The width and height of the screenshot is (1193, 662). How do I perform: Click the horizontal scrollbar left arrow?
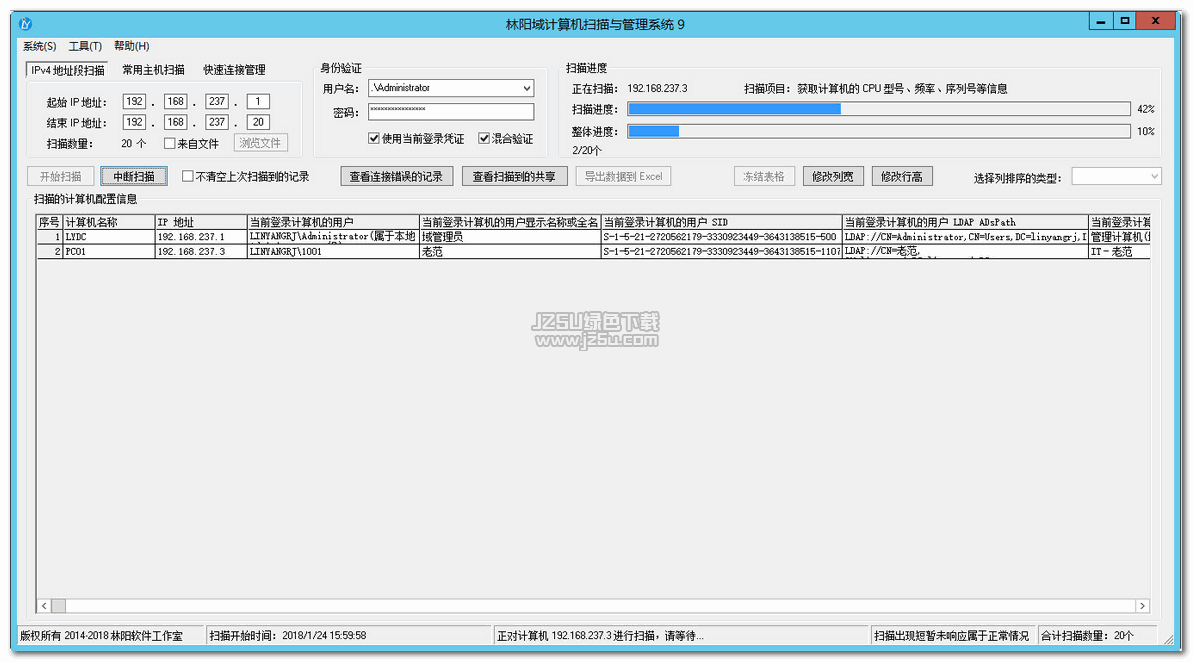(44, 606)
